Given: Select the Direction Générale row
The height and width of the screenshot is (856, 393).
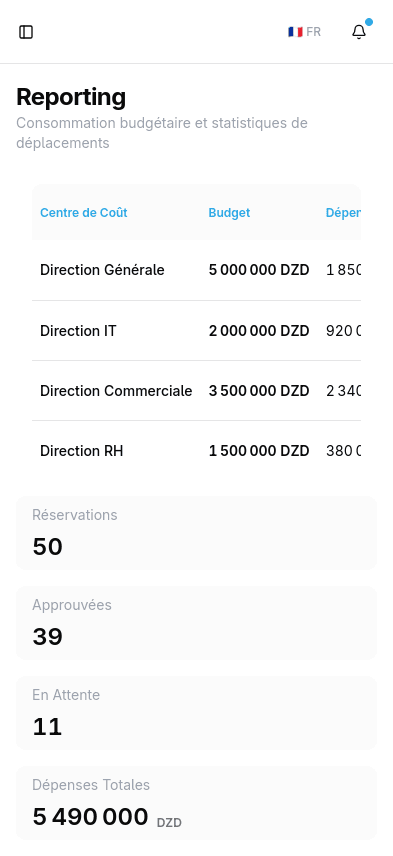Looking at the screenshot, I should [x=196, y=270].
